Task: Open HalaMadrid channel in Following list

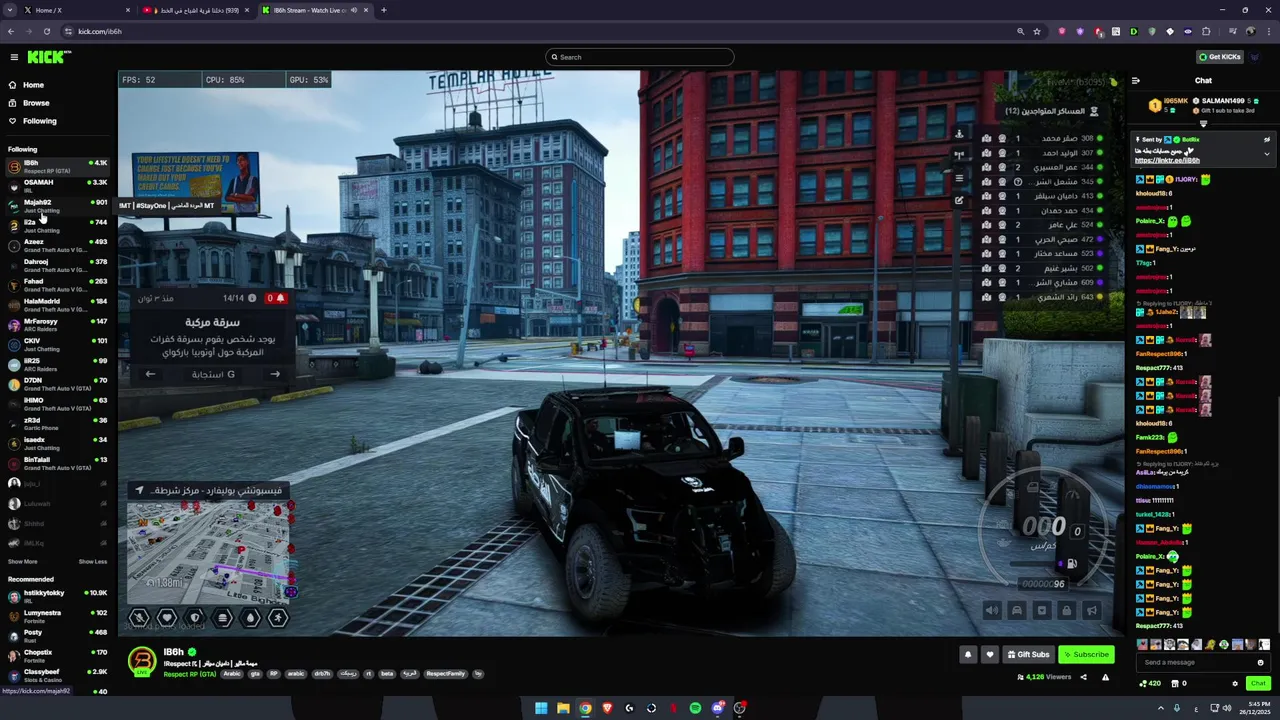Action: tap(58, 304)
